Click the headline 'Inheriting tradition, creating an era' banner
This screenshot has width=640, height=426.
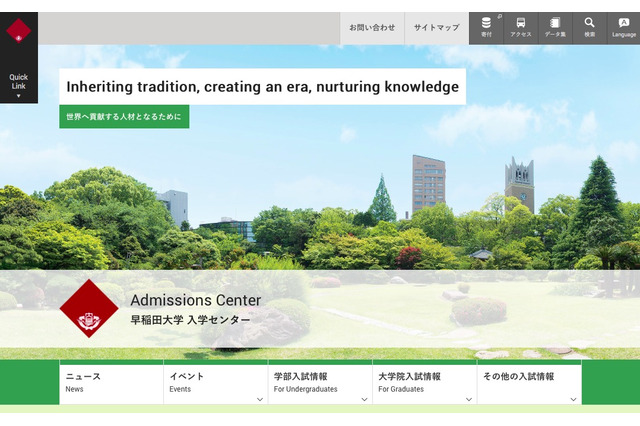pos(262,87)
